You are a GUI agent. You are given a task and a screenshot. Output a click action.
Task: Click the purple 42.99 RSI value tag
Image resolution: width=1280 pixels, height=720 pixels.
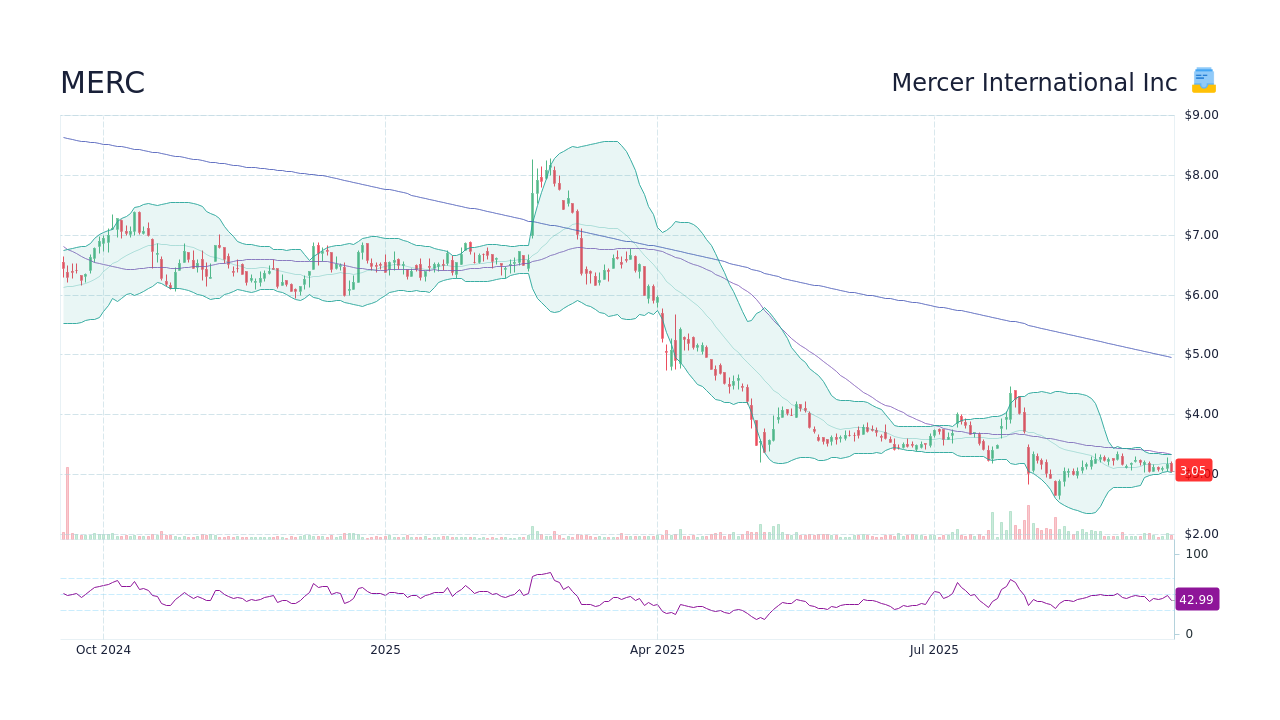[x=1196, y=600]
